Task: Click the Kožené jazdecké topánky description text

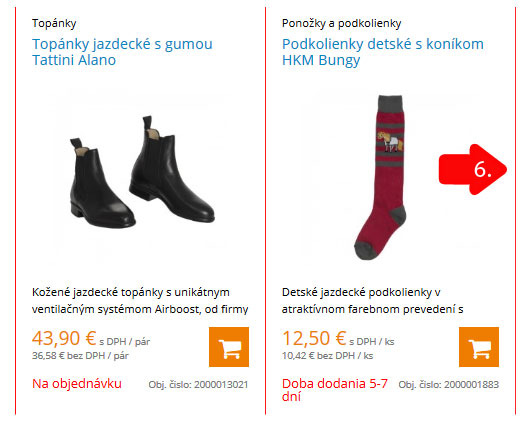Action: click(140, 301)
